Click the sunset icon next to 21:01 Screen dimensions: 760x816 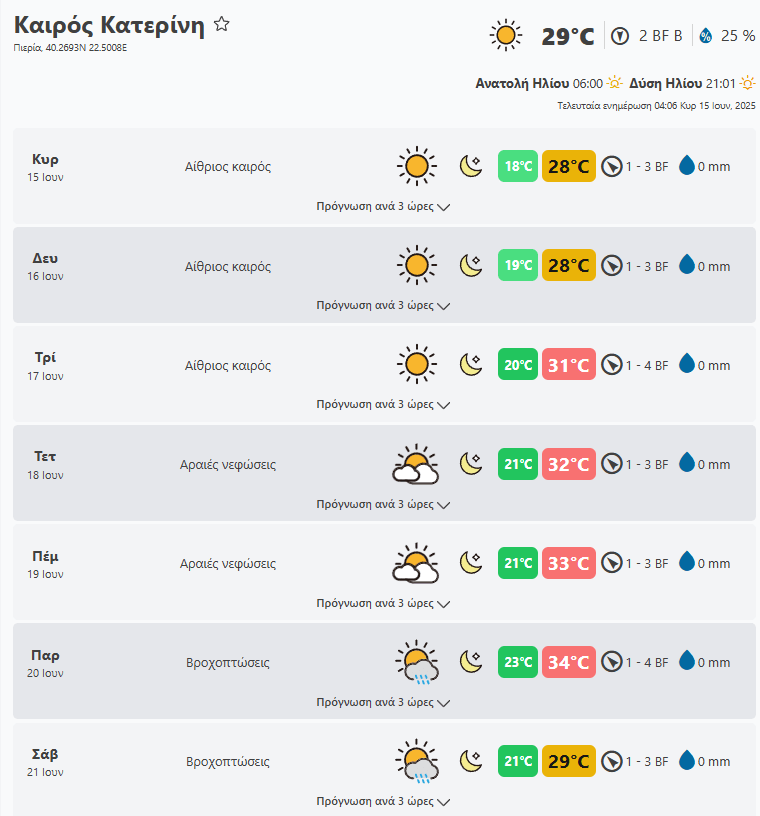click(747, 83)
